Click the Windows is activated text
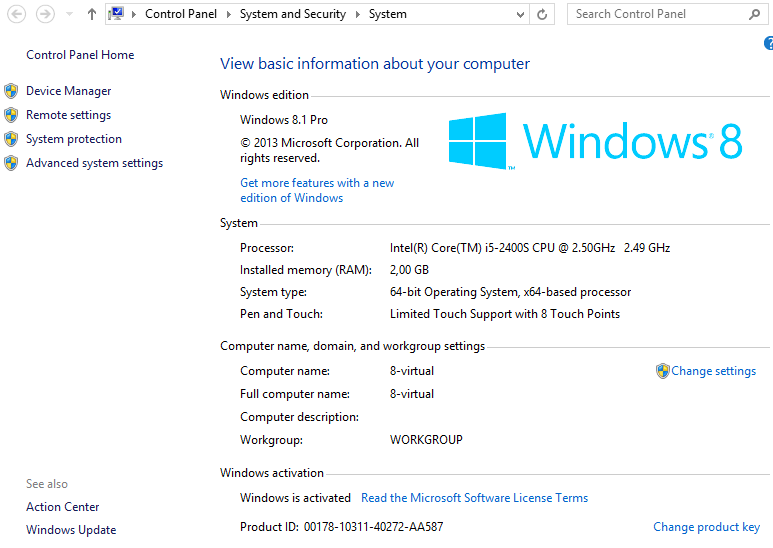773x548 pixels. (295, 498)
